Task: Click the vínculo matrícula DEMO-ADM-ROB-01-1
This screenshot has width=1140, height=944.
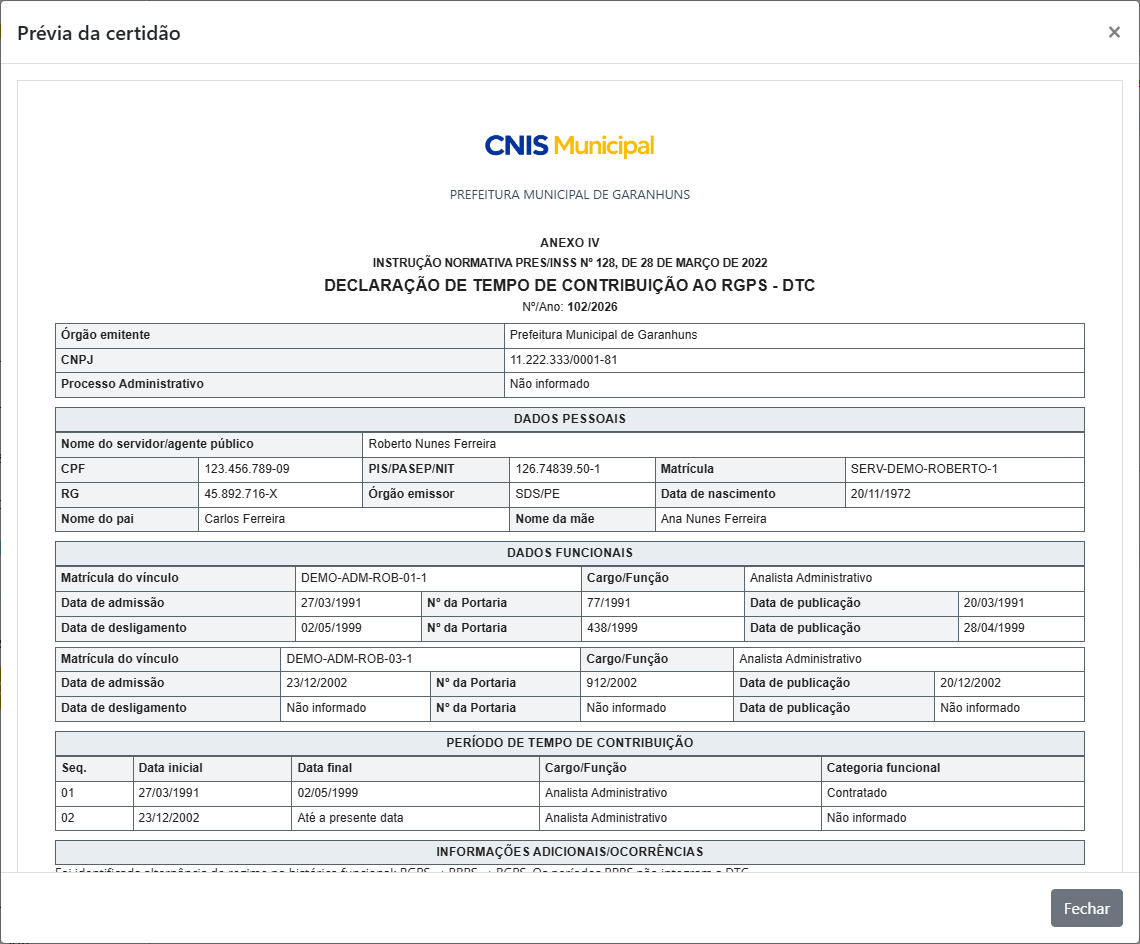Action: coord(364,578)
